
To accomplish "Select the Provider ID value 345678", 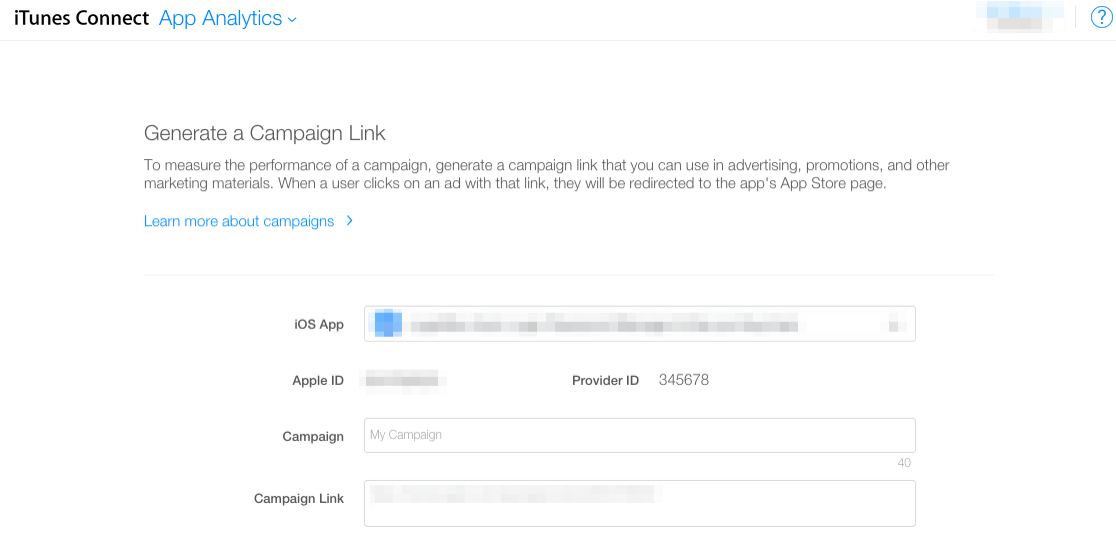I will coord(683,380).
